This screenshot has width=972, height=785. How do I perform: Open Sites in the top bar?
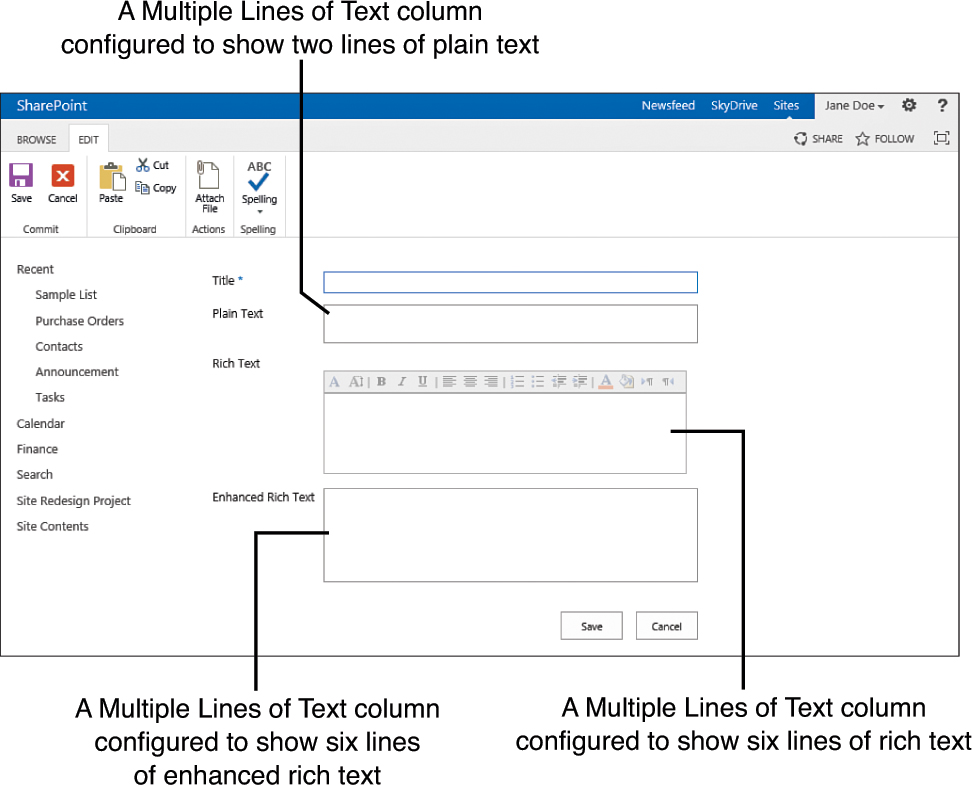click(786, 105)
